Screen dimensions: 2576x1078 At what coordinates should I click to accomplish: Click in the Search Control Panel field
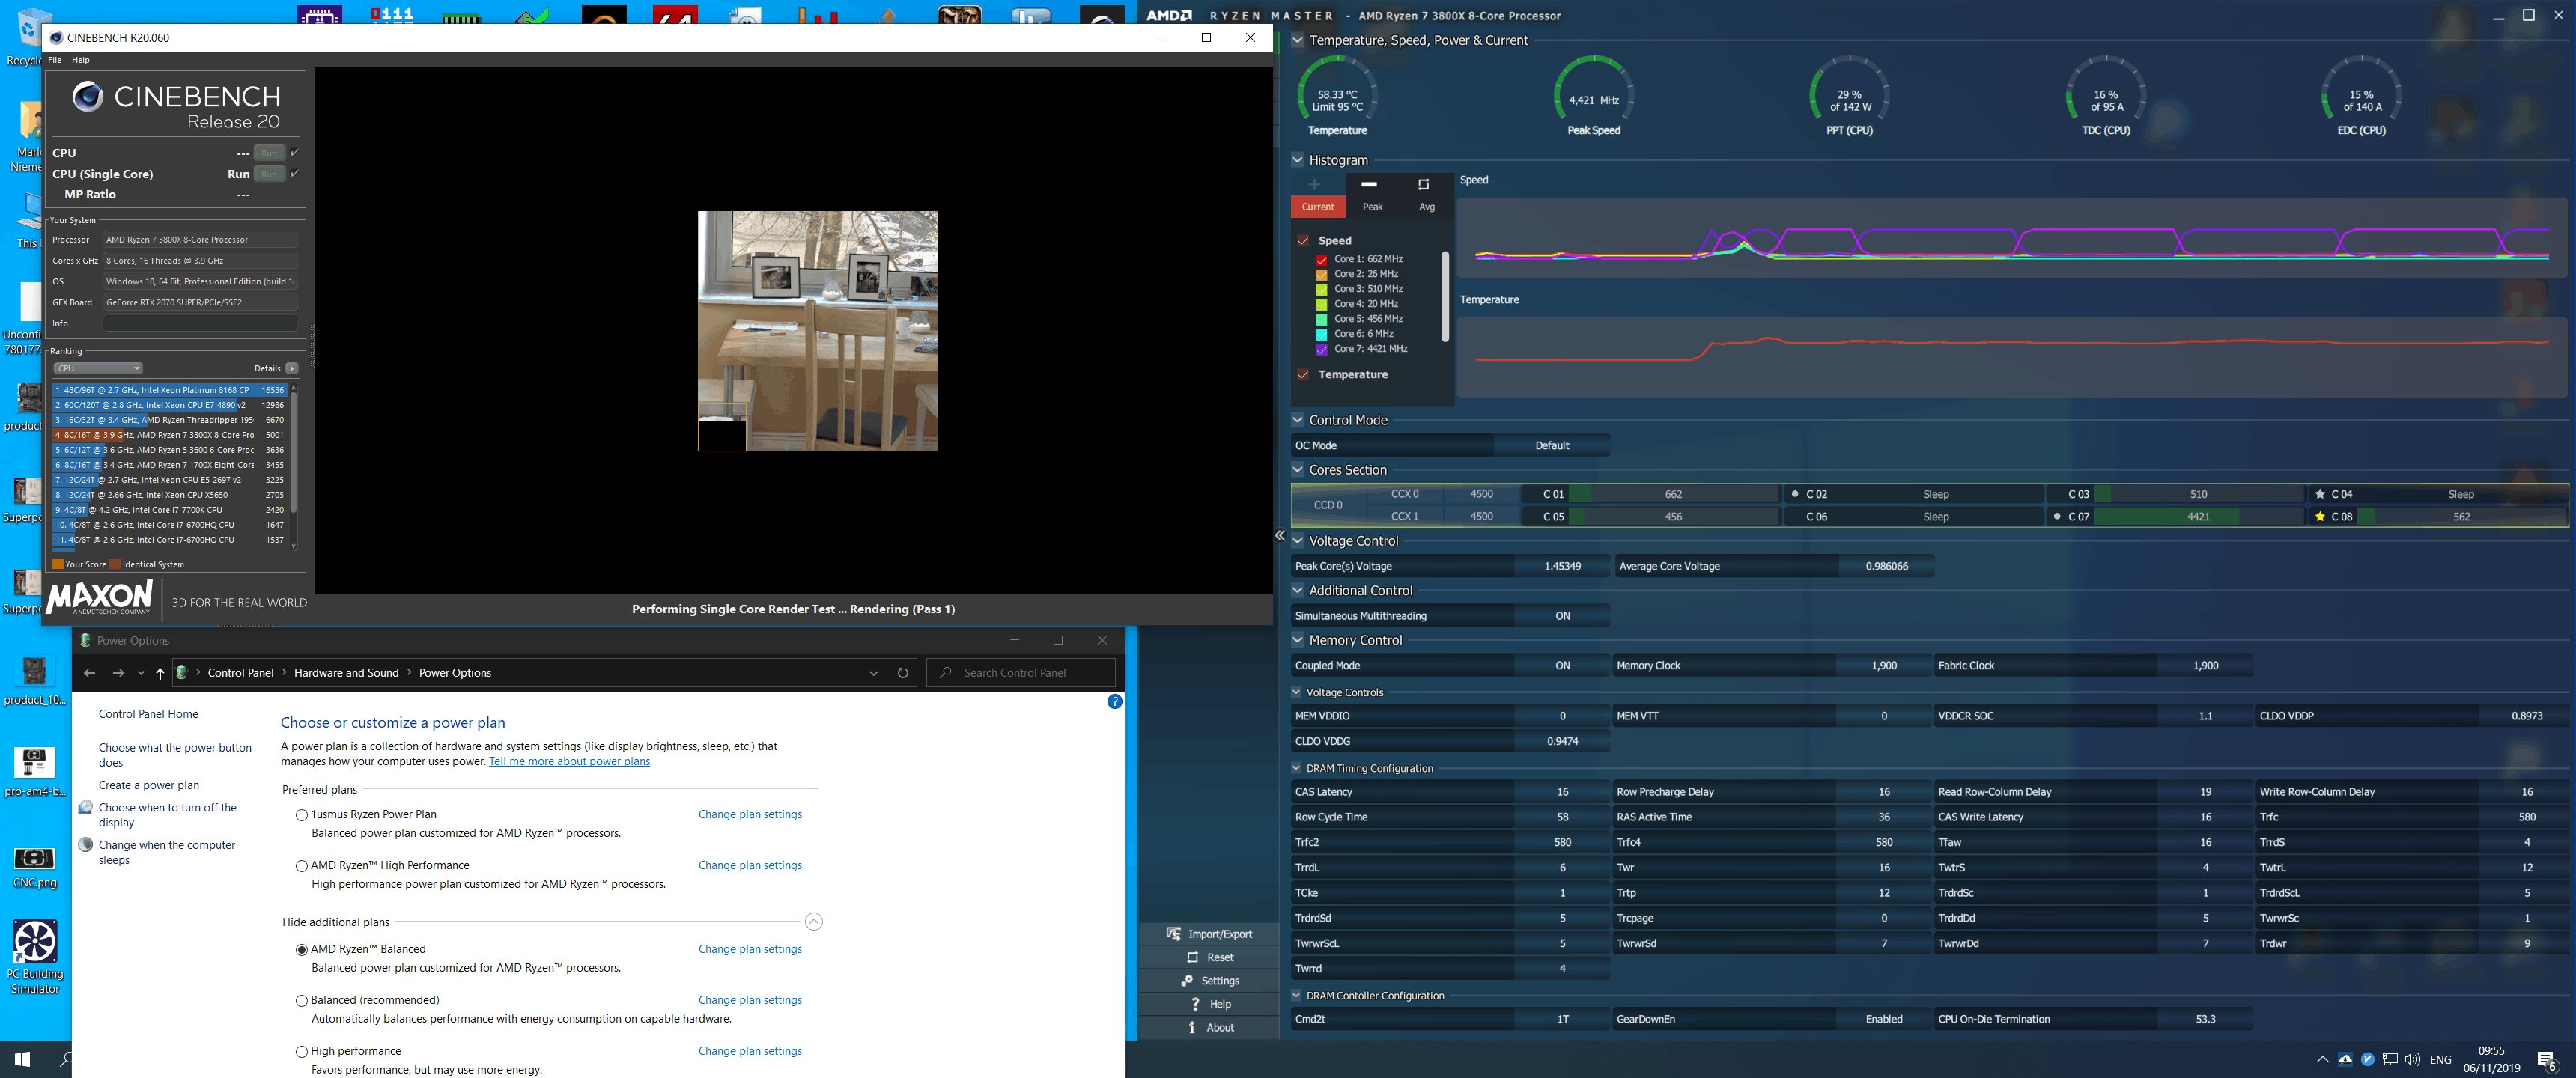coord(1030,673)
